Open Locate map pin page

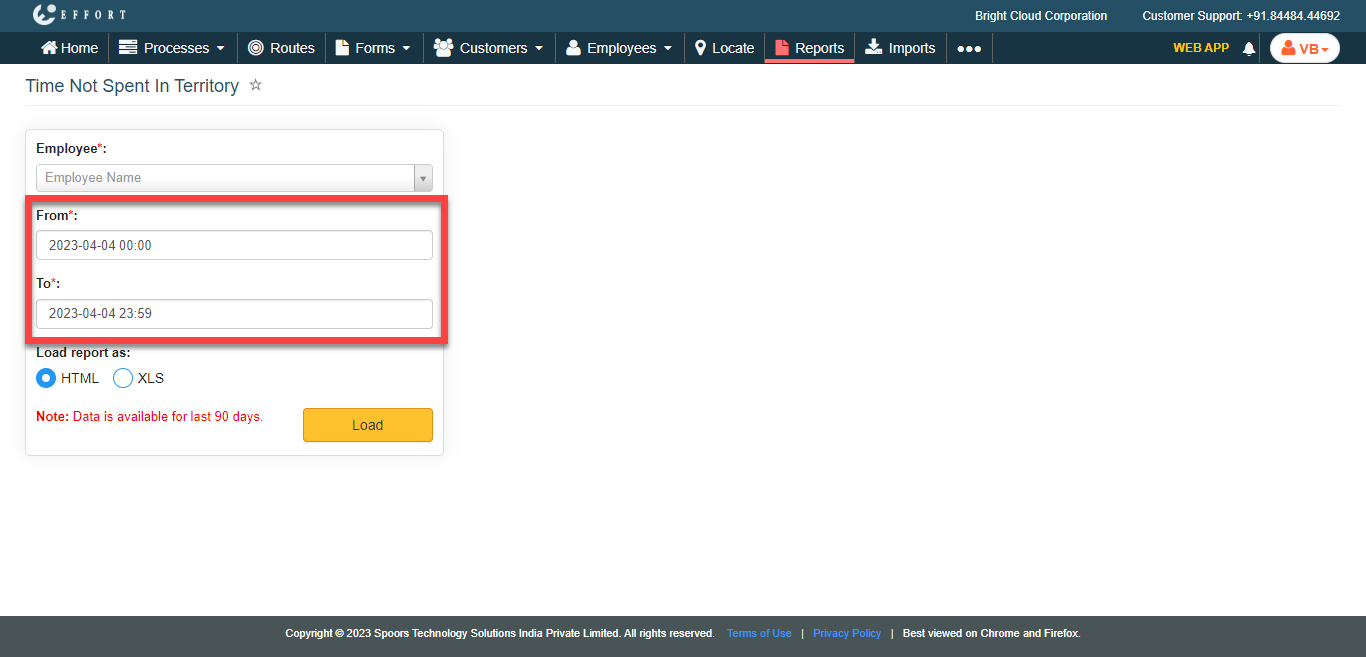(x=724, y=48)
